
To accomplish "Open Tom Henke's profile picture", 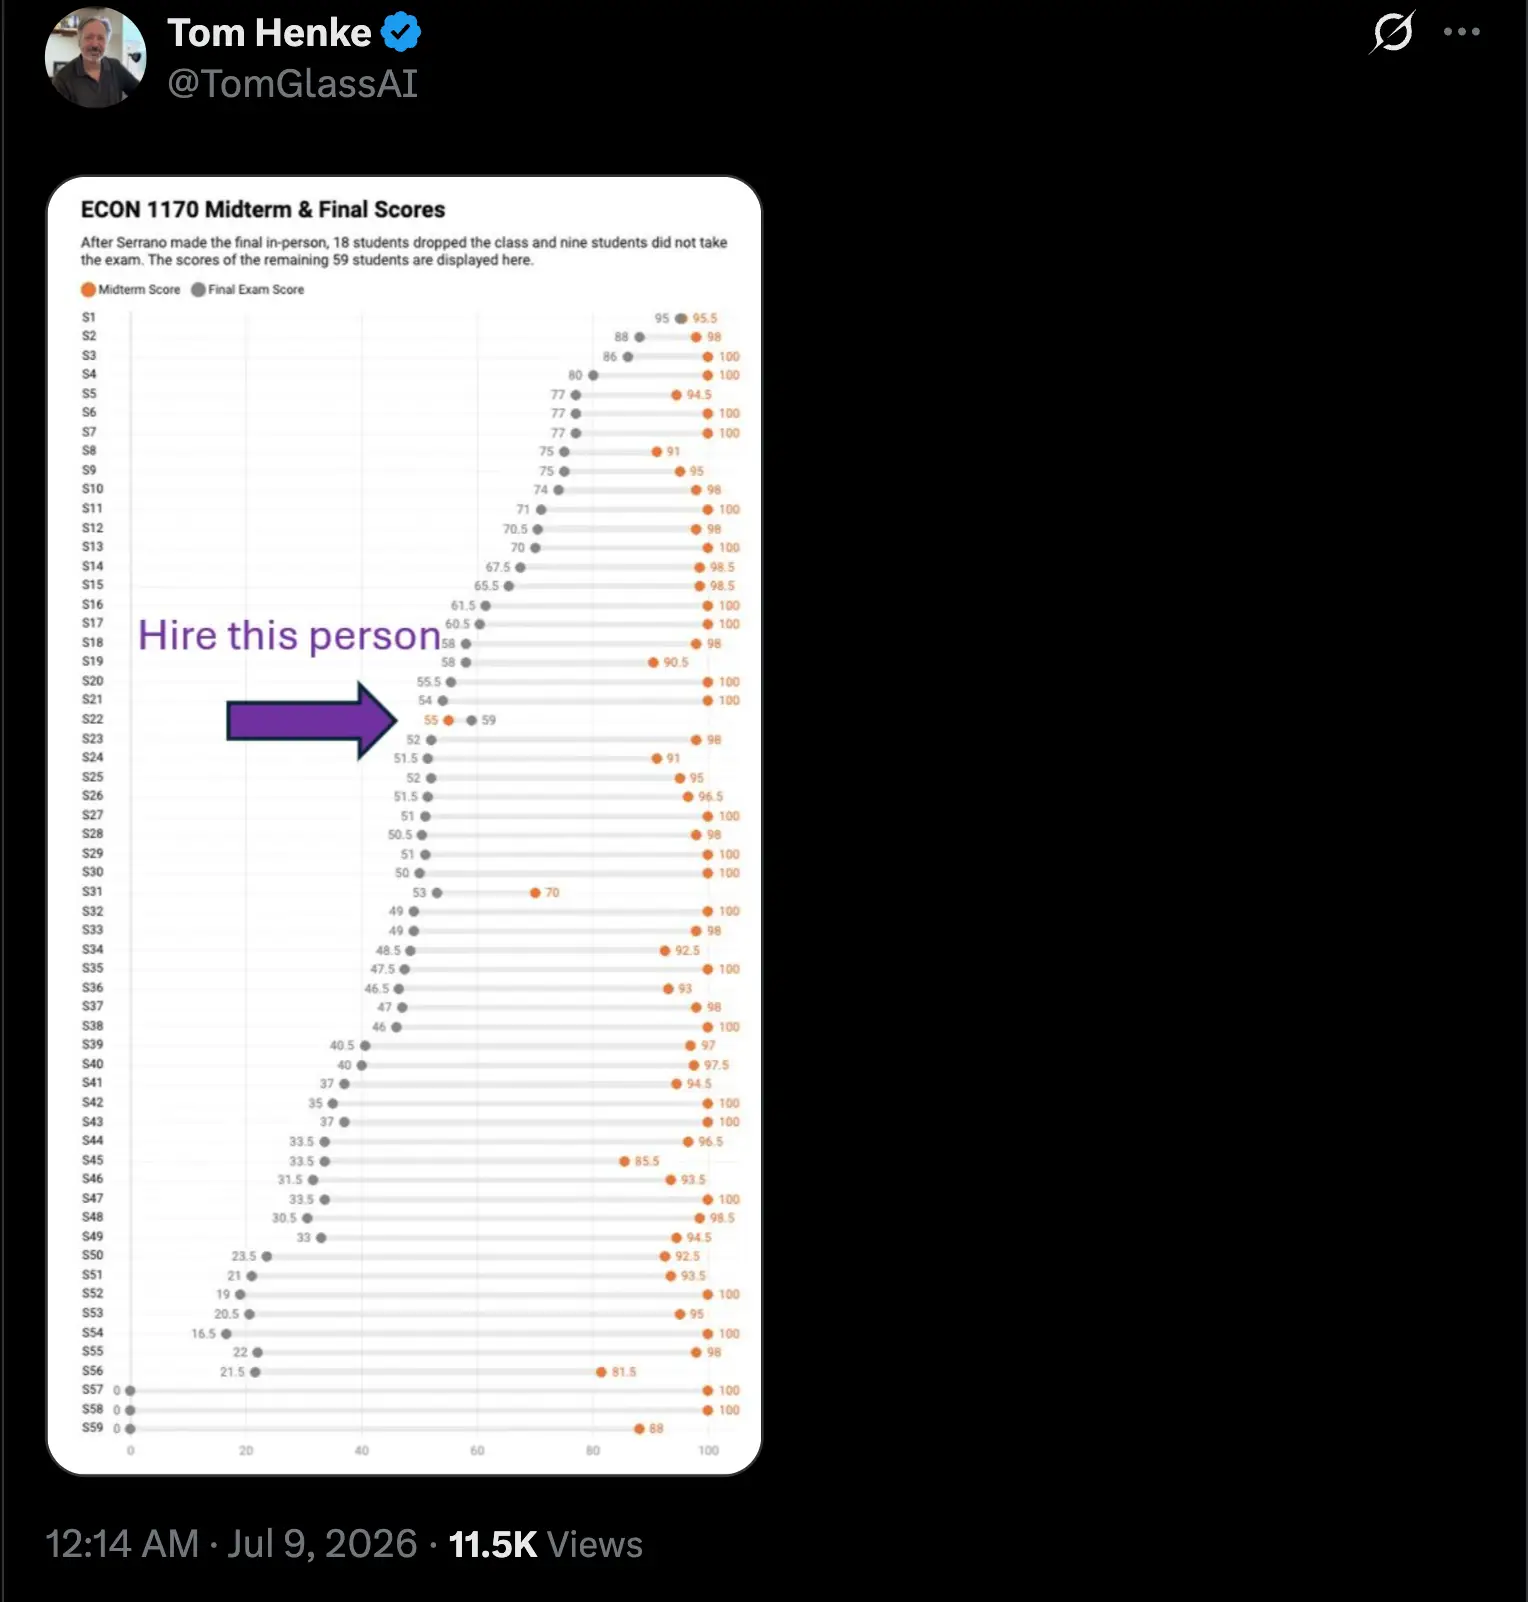I will click(x=96, y=57).
